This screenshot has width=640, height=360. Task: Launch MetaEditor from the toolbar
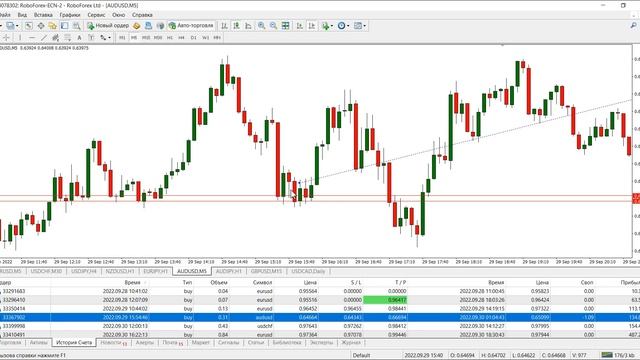click(x=136, y=26)
